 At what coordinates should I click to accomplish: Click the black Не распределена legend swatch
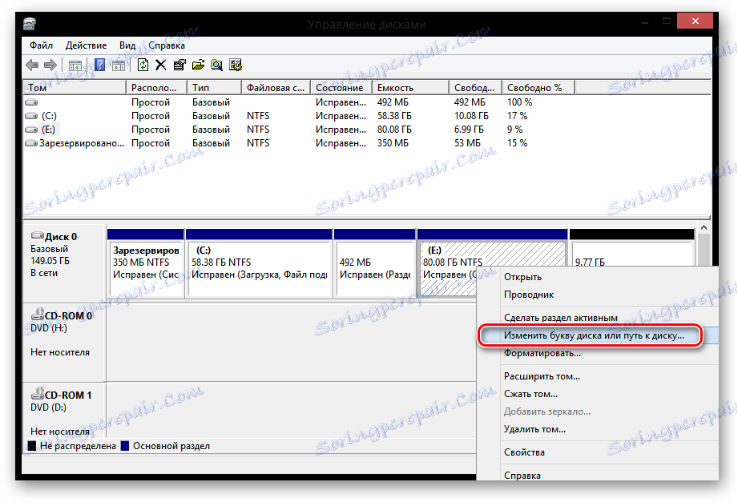(x=32, y=446)
